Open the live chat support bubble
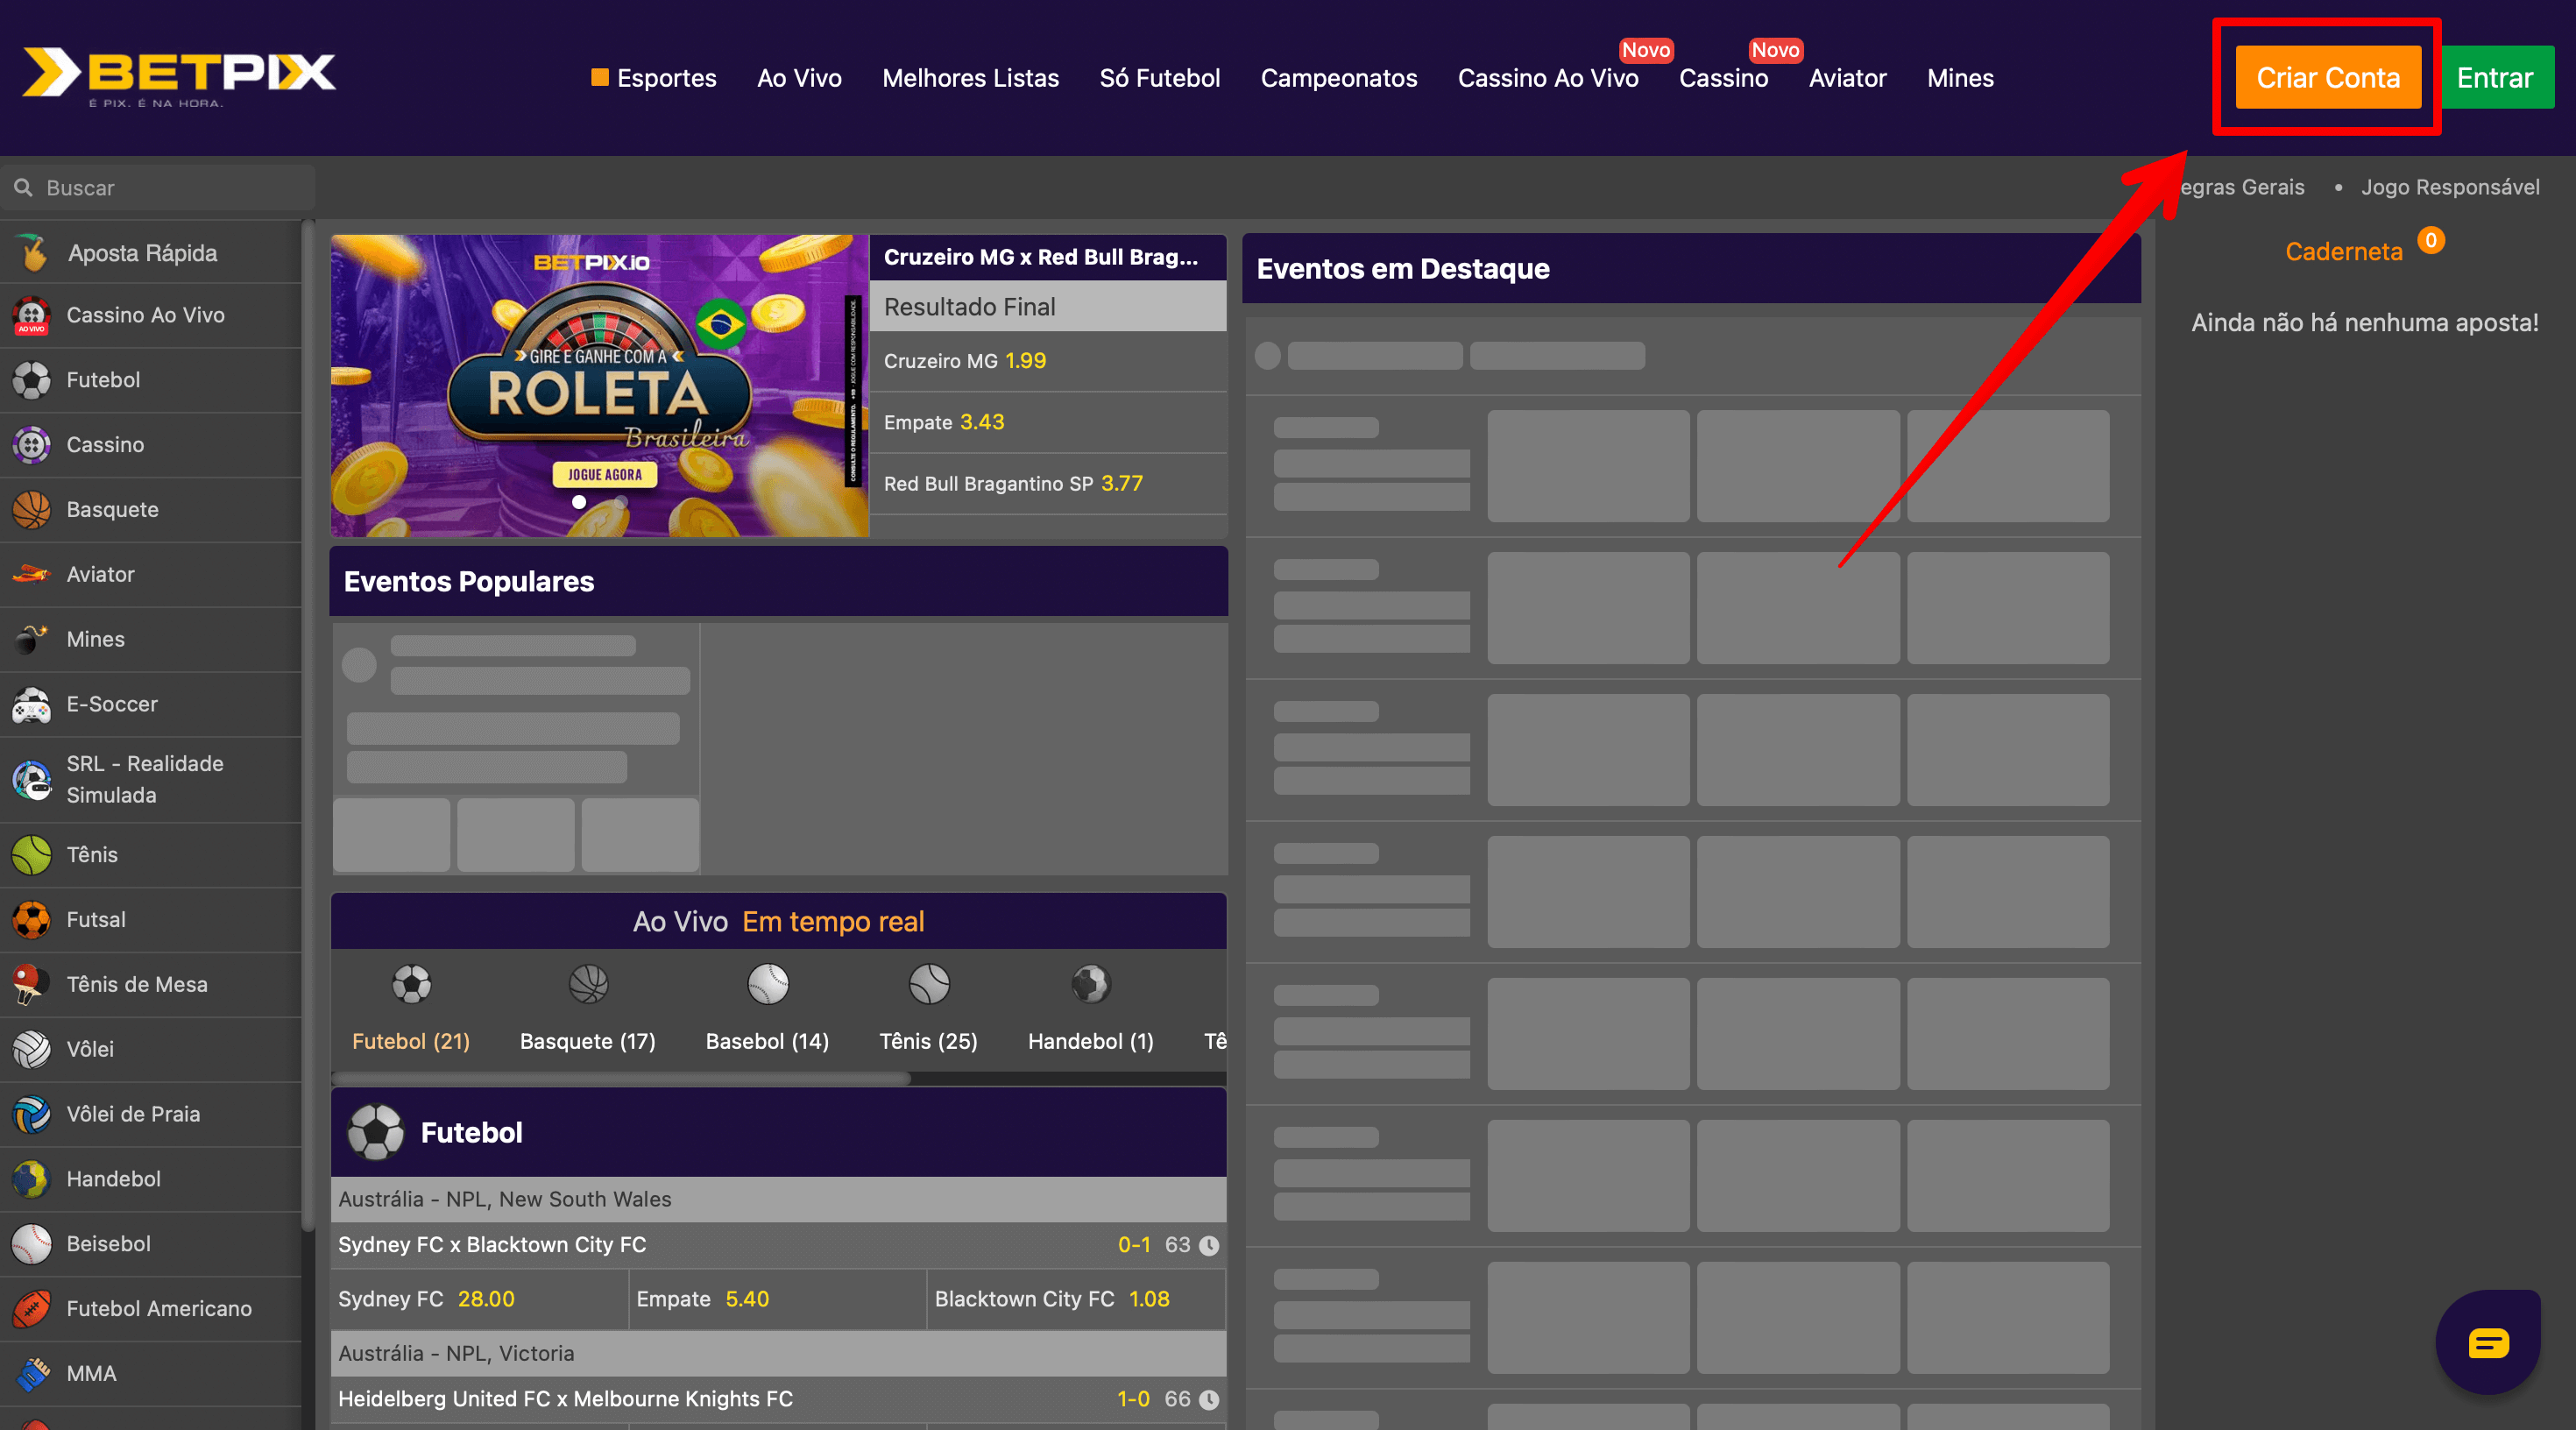Viewport: 2576px width, 1430px height. point(2487,1342)
